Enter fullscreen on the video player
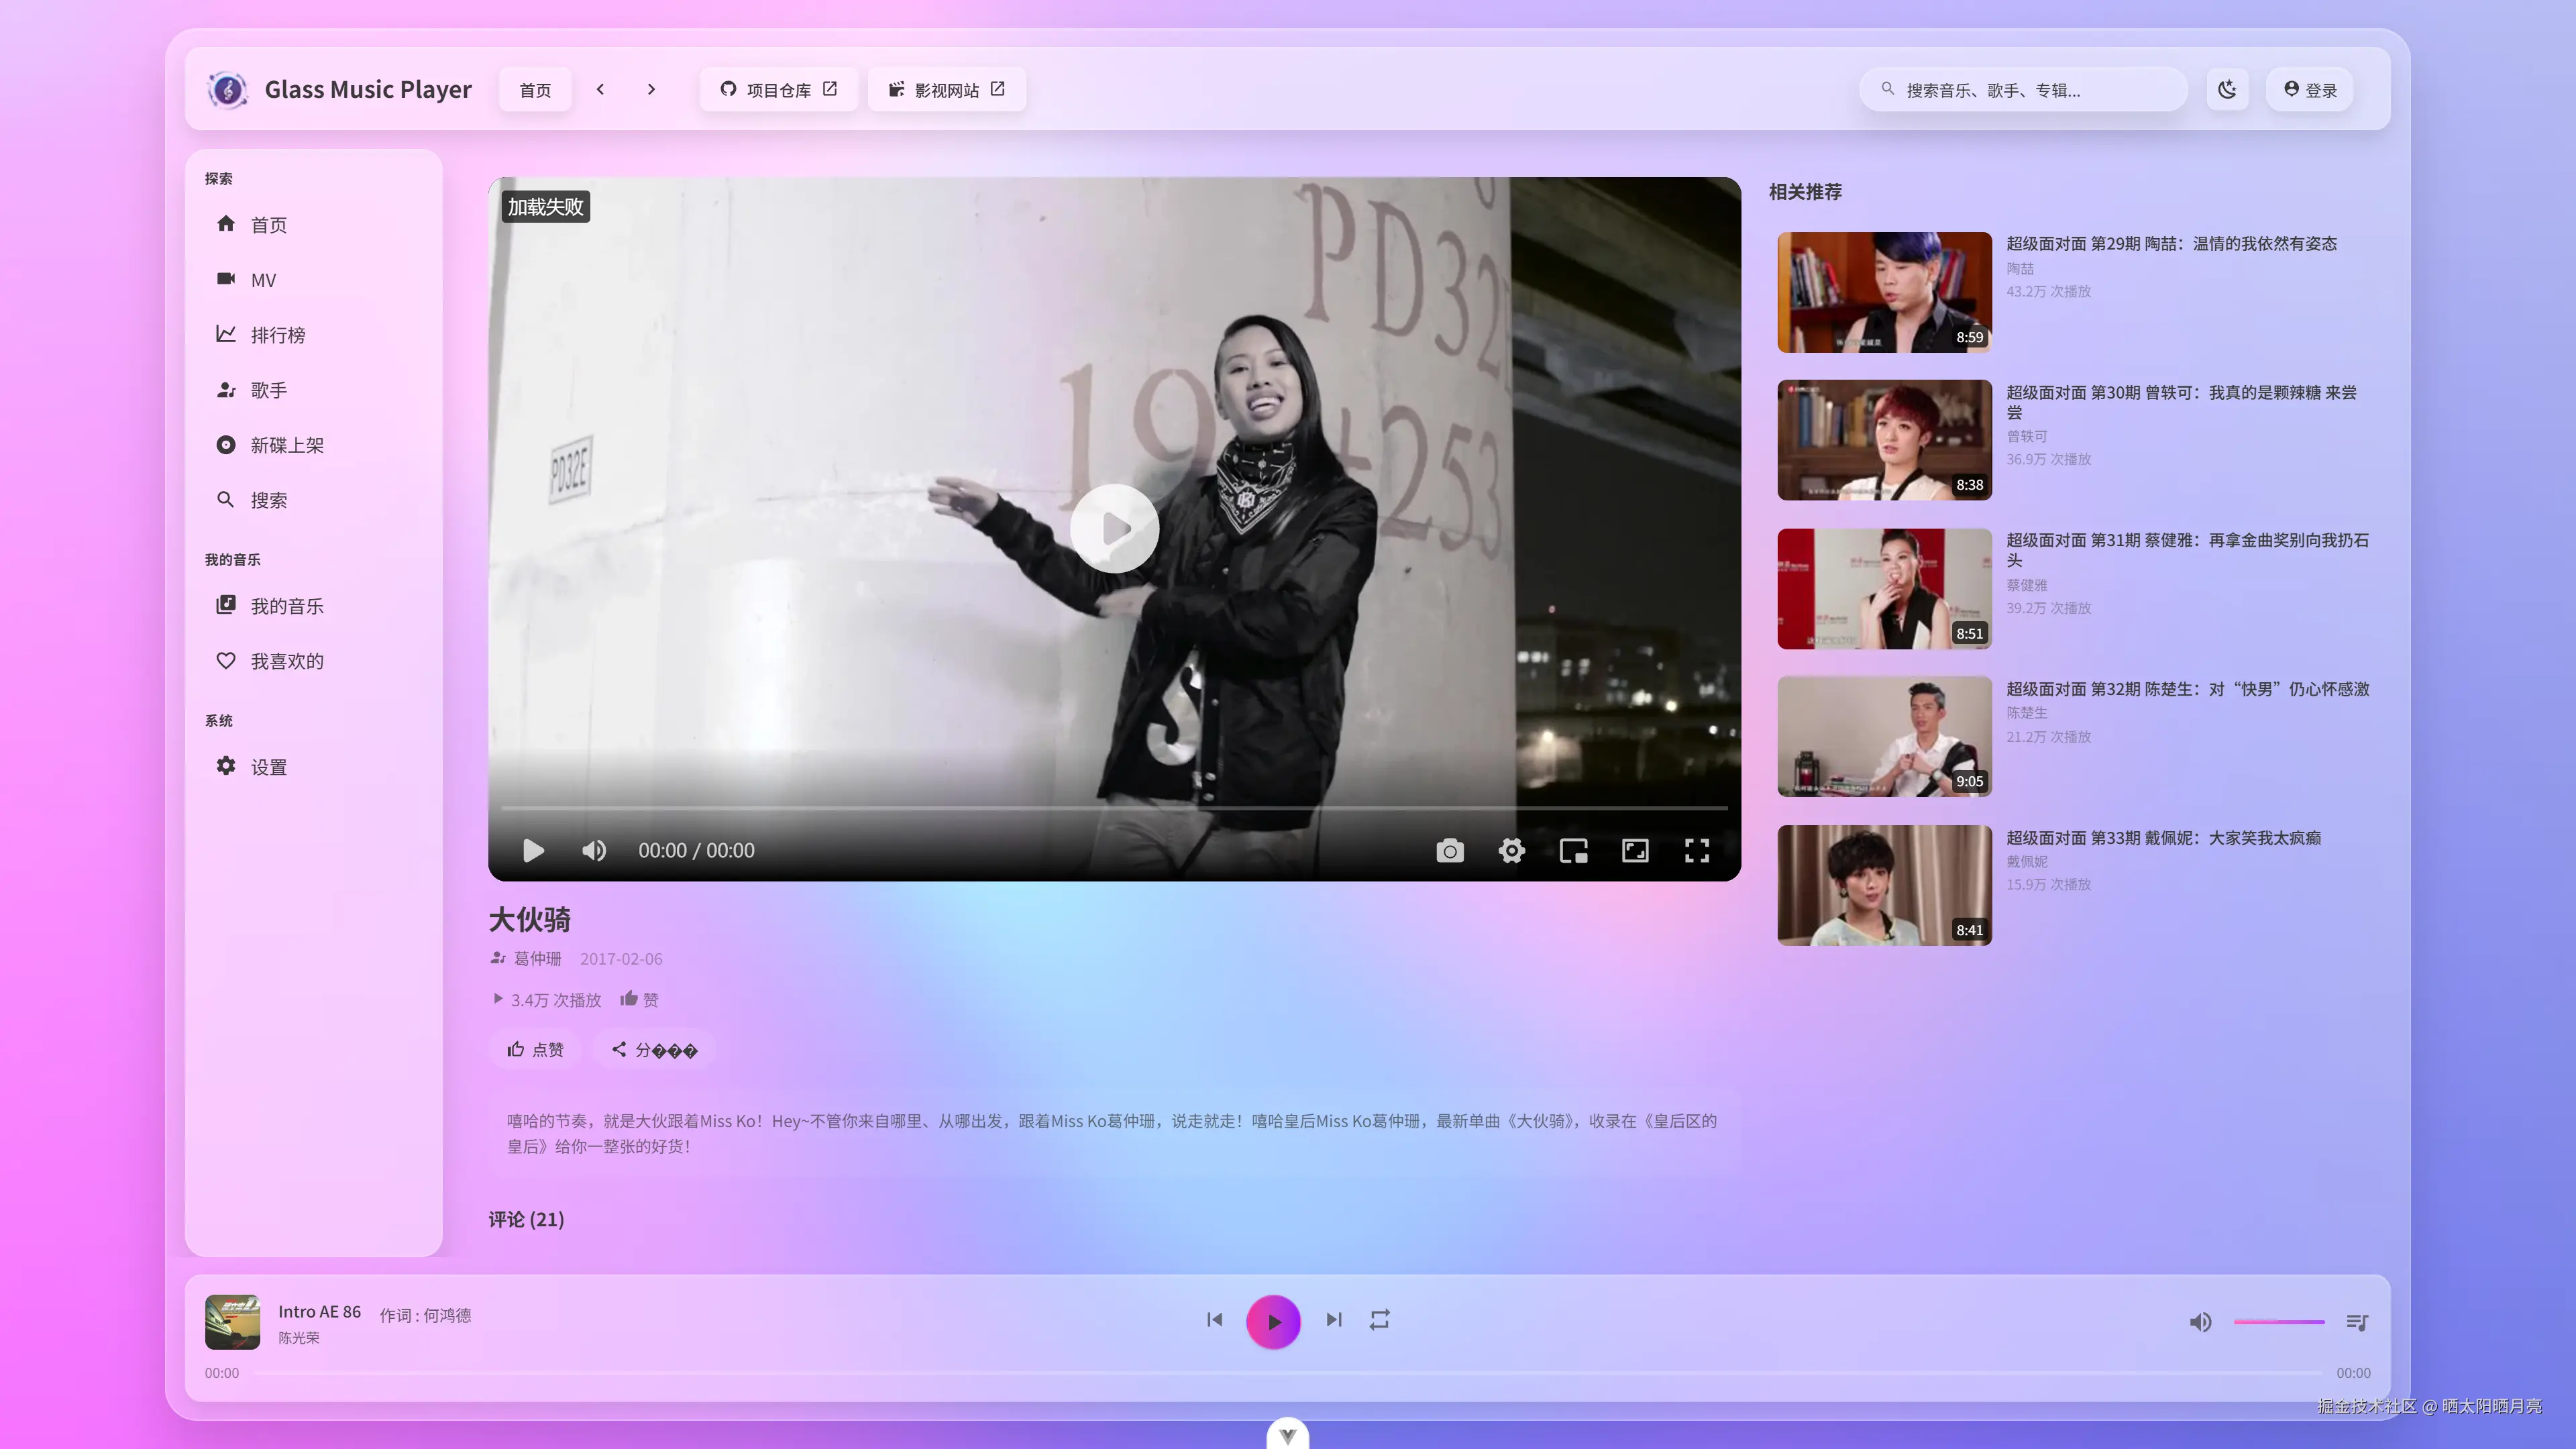This screenshot has height=1449, width=2576. click(x=1696, y=850)
